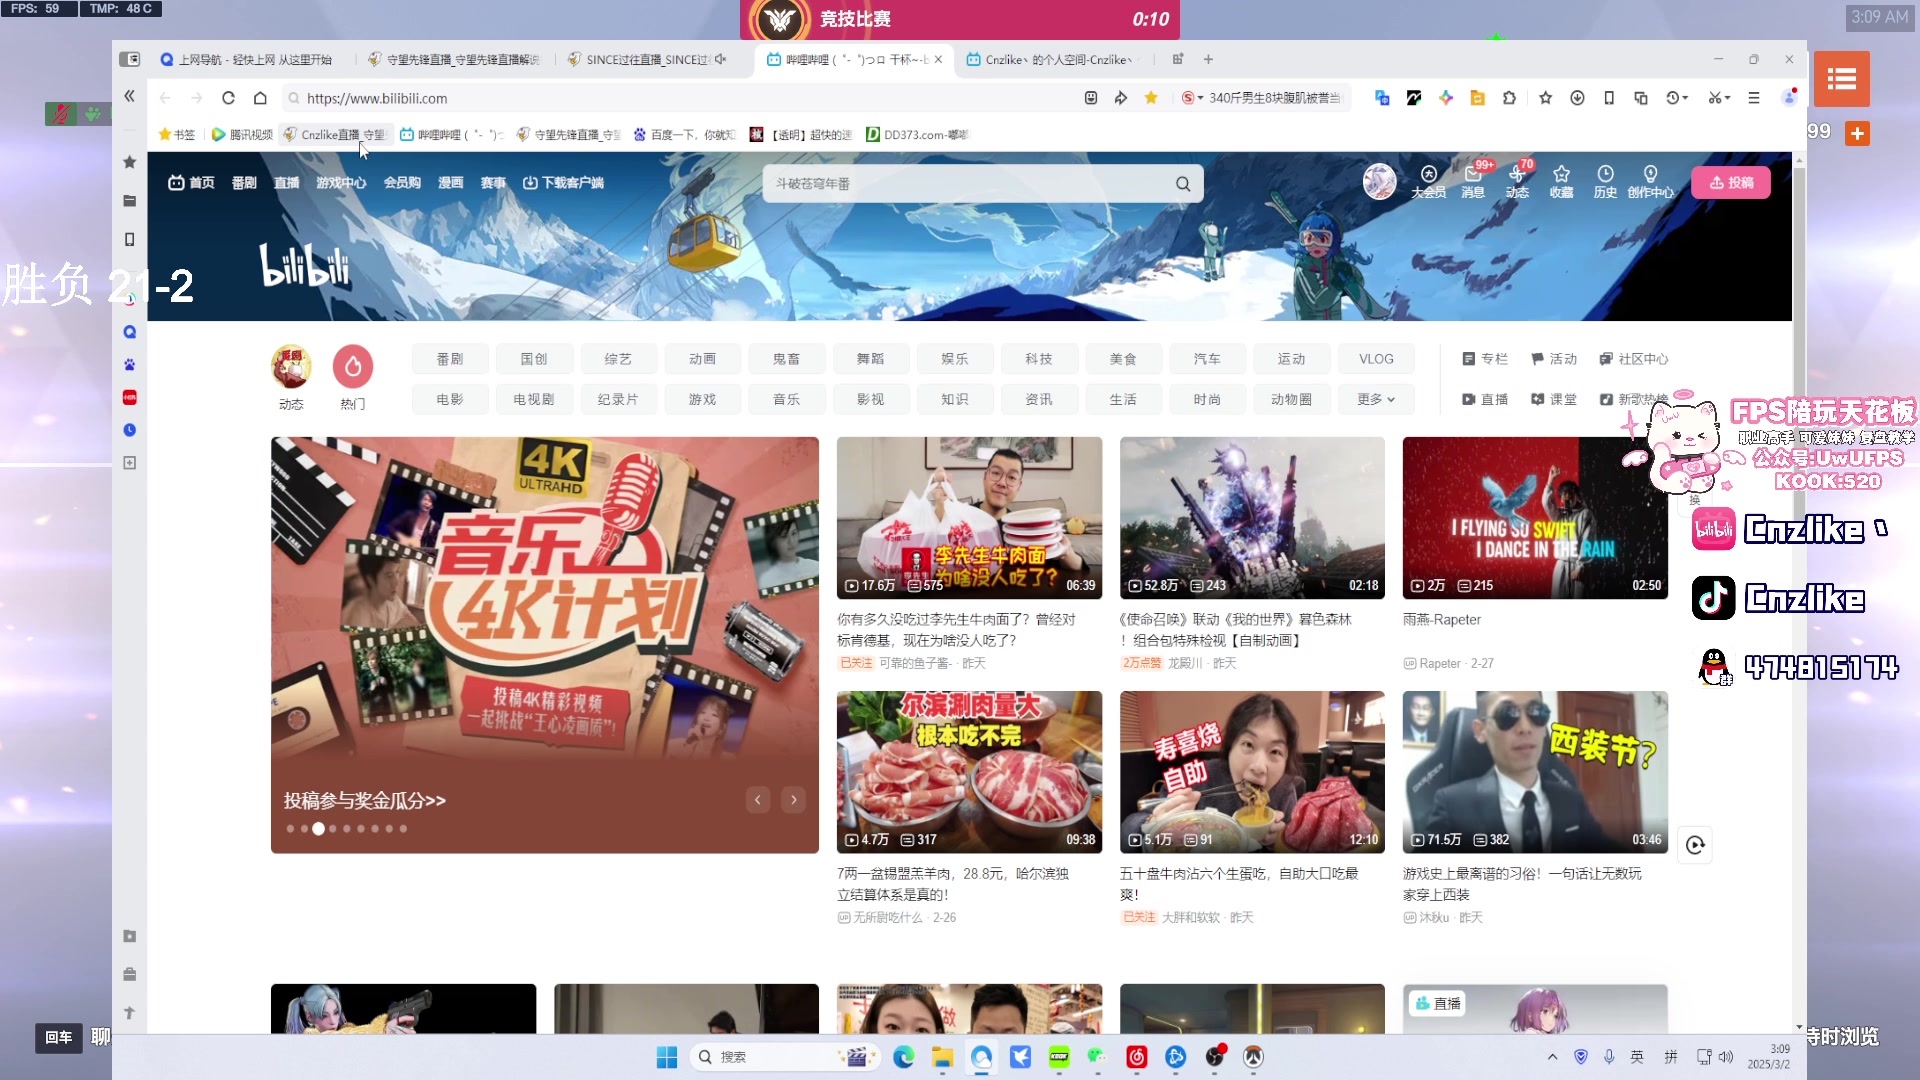This screenshot has height=1080, width=1920.
Task: Open 首页 in Bilibili nav
Action: (191, 183)
